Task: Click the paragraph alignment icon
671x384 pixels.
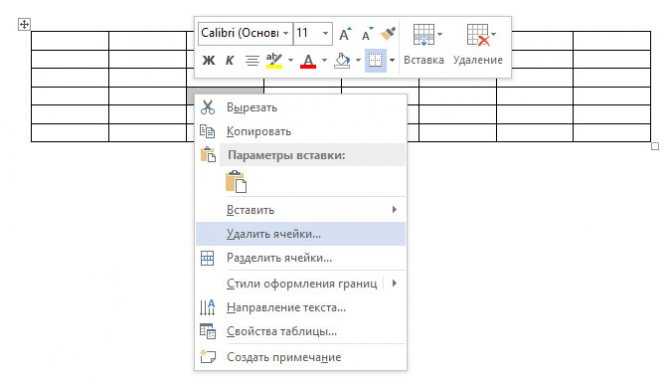Action: 252,60
